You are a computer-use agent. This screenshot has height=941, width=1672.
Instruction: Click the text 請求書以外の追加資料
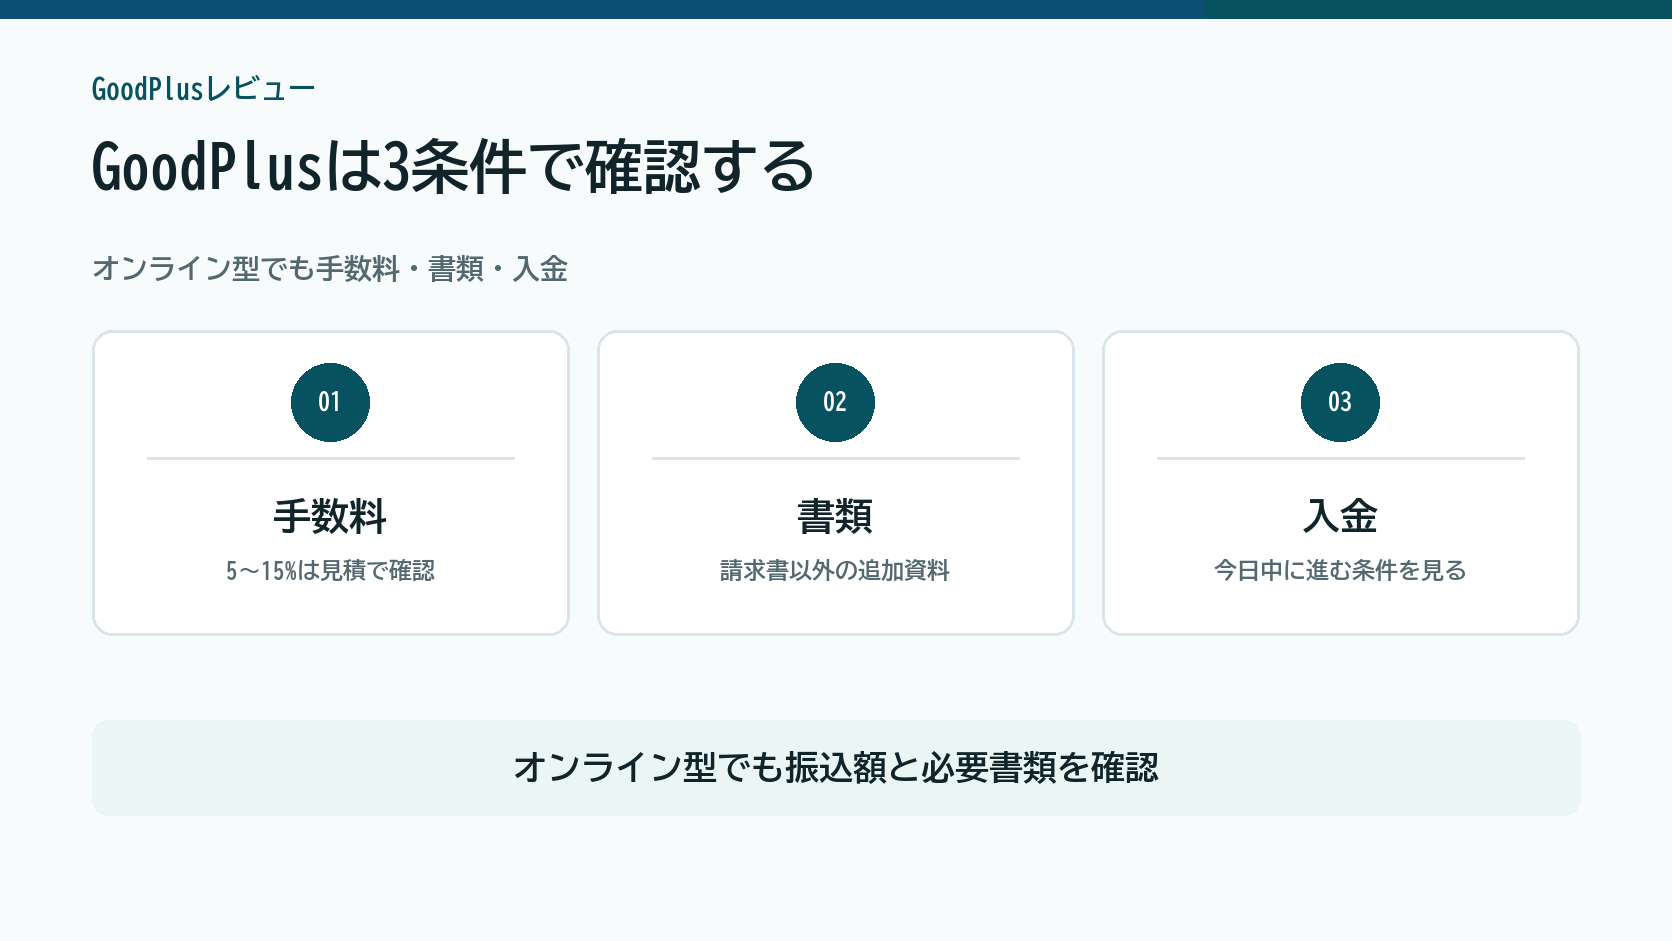click(835, 571)
